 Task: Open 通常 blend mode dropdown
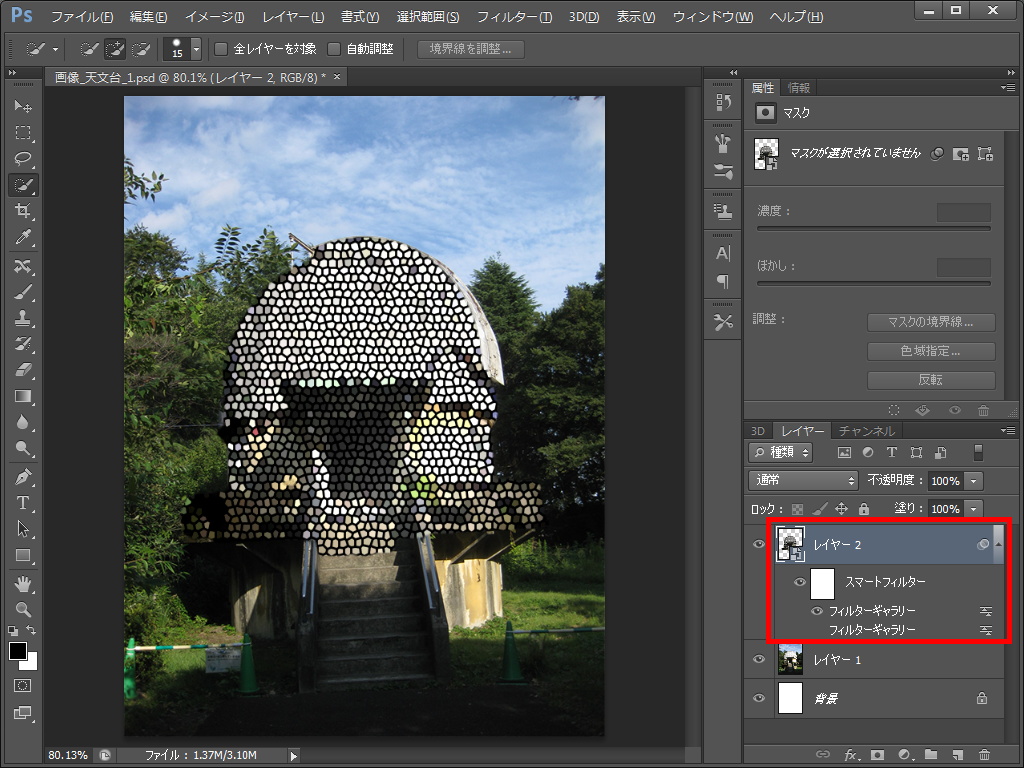pyautogui.click(x=803, y=480)
